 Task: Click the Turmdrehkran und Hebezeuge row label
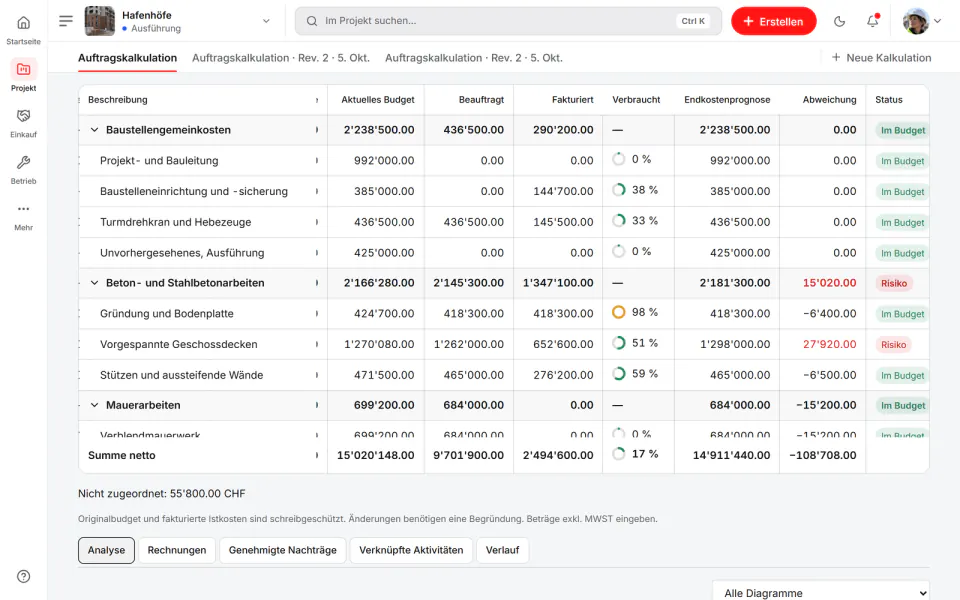tap(176, 222)
